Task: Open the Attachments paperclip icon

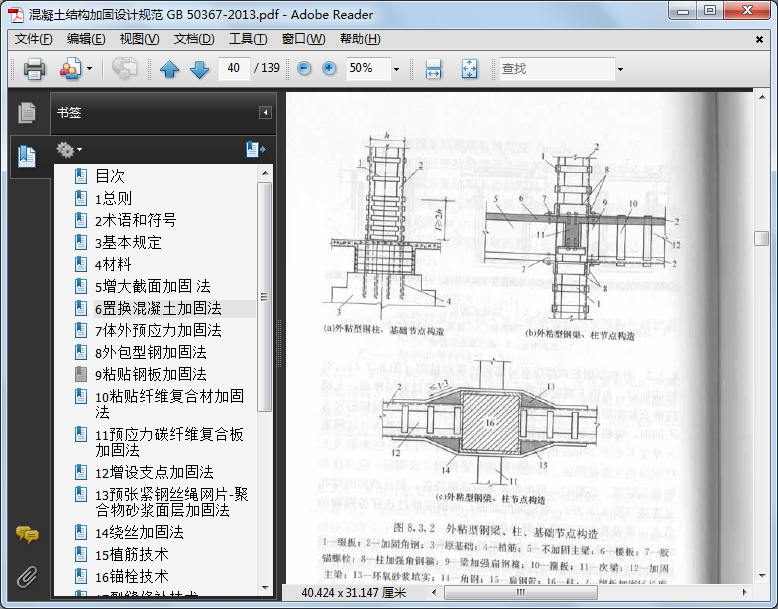Action: [x=27, y=577]
